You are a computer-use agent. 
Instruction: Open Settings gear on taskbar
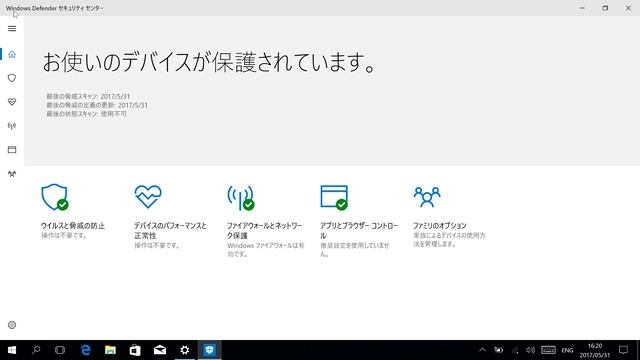tap(184, 350)
